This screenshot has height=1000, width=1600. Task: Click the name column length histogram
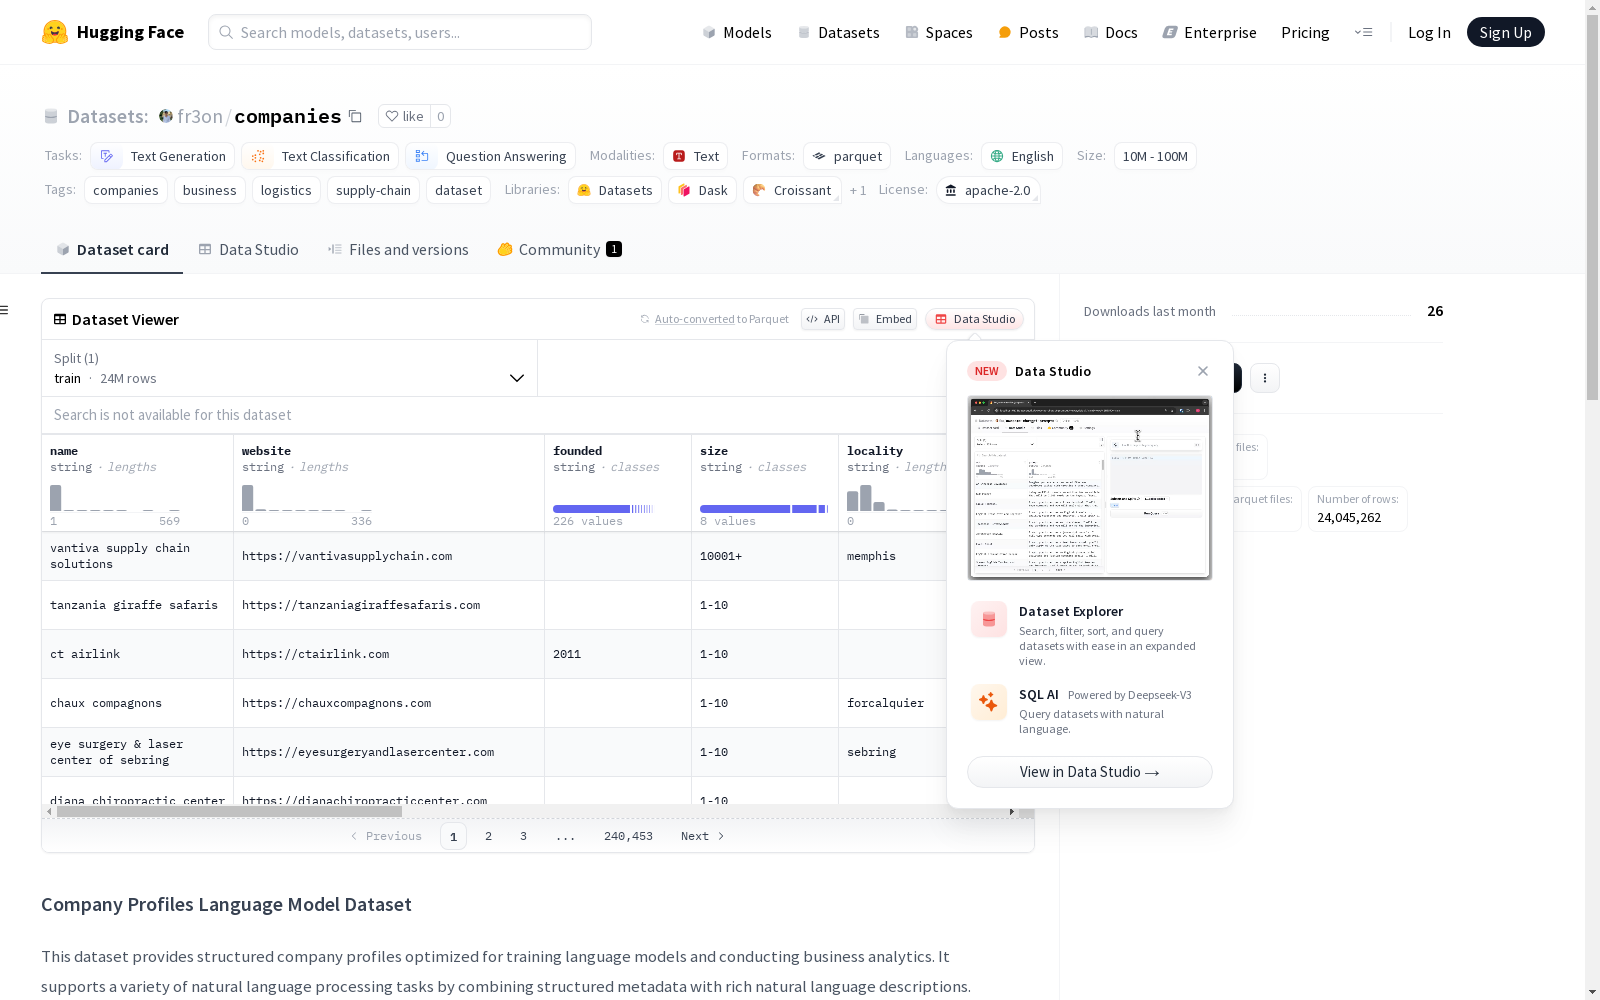[x=115, y=498]
